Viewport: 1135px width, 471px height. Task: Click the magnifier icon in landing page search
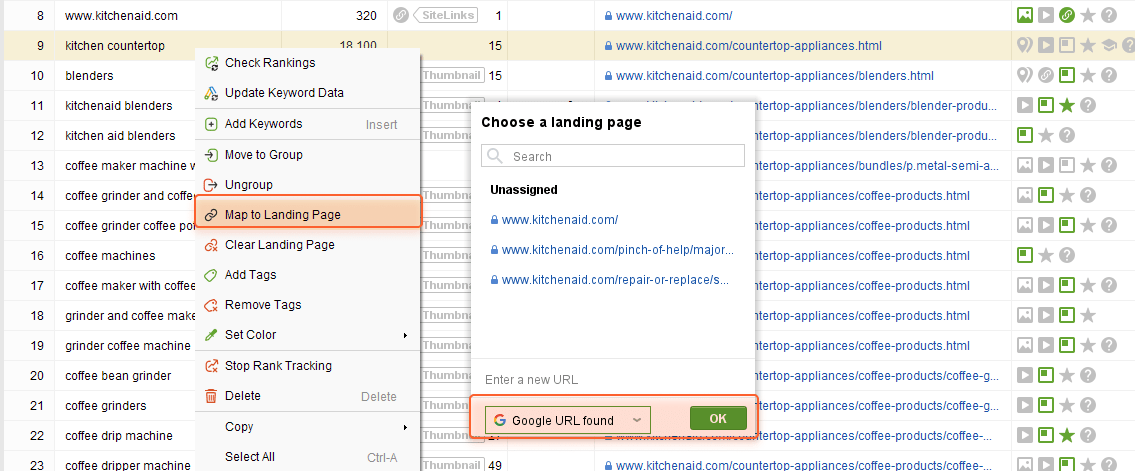click(495, 156)
